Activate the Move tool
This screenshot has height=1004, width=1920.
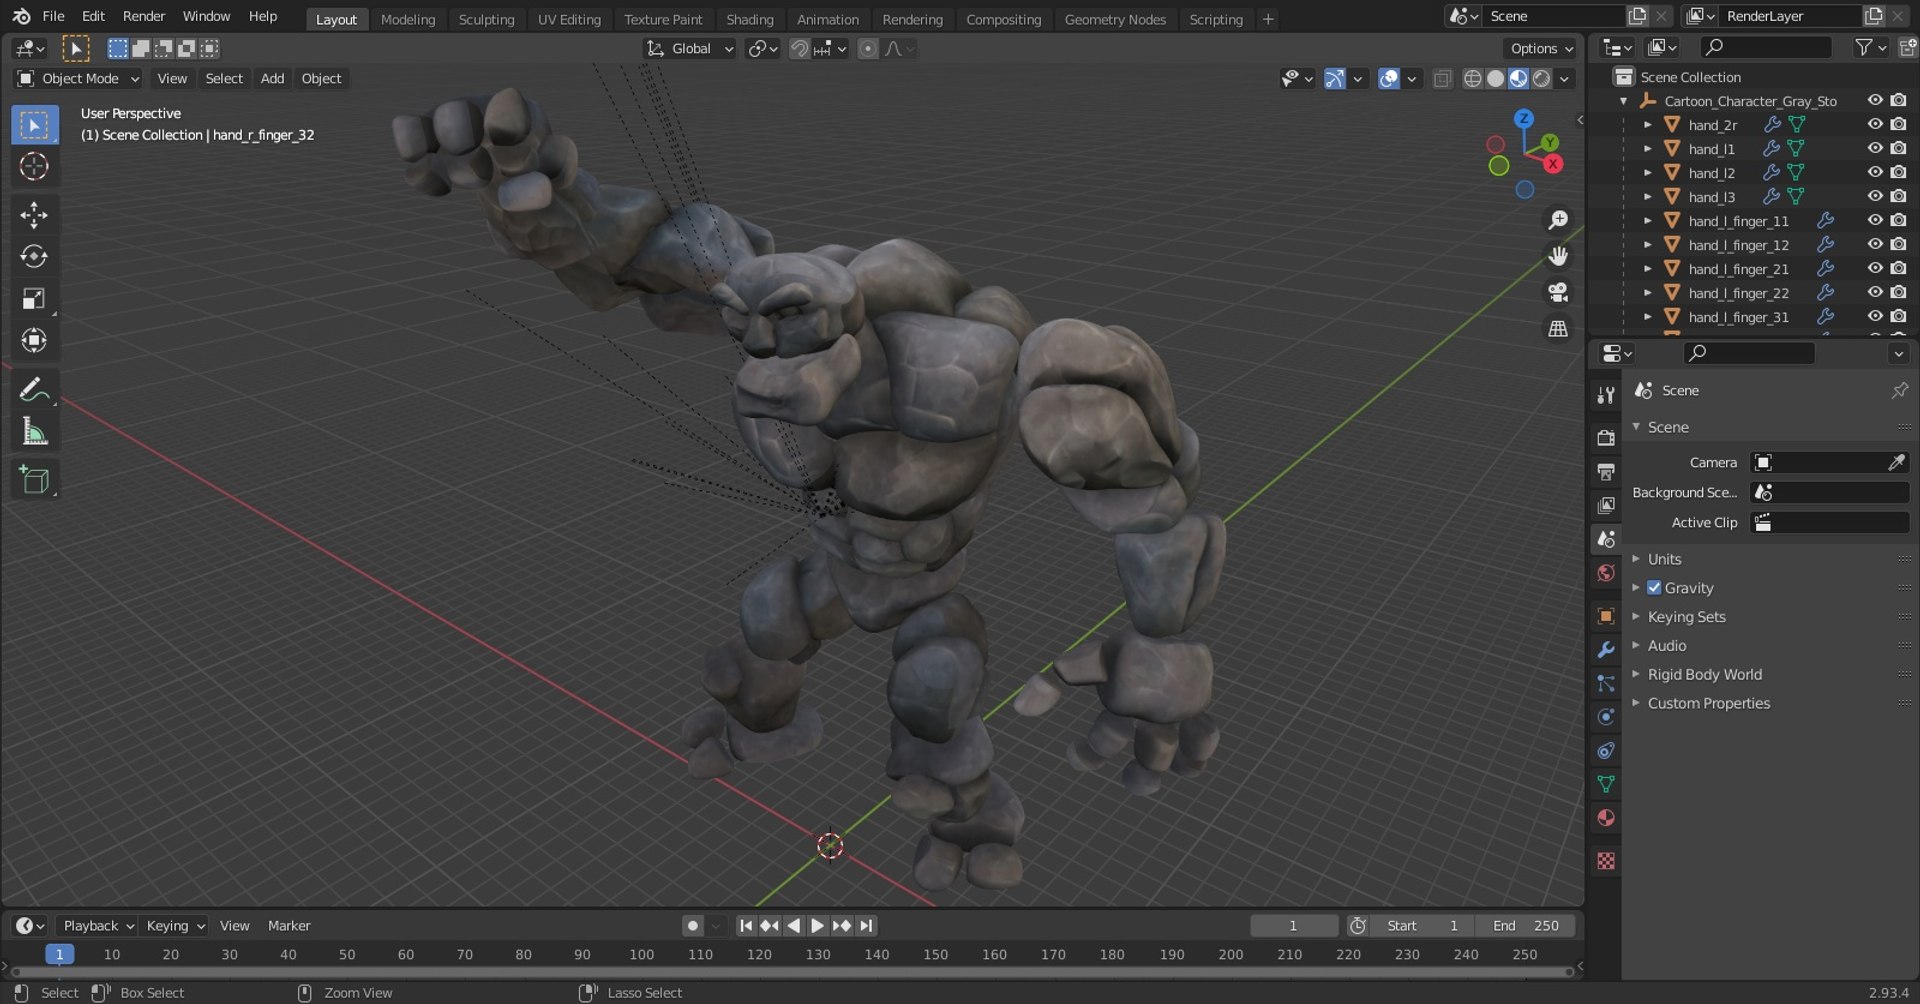(x=34, y=215)
